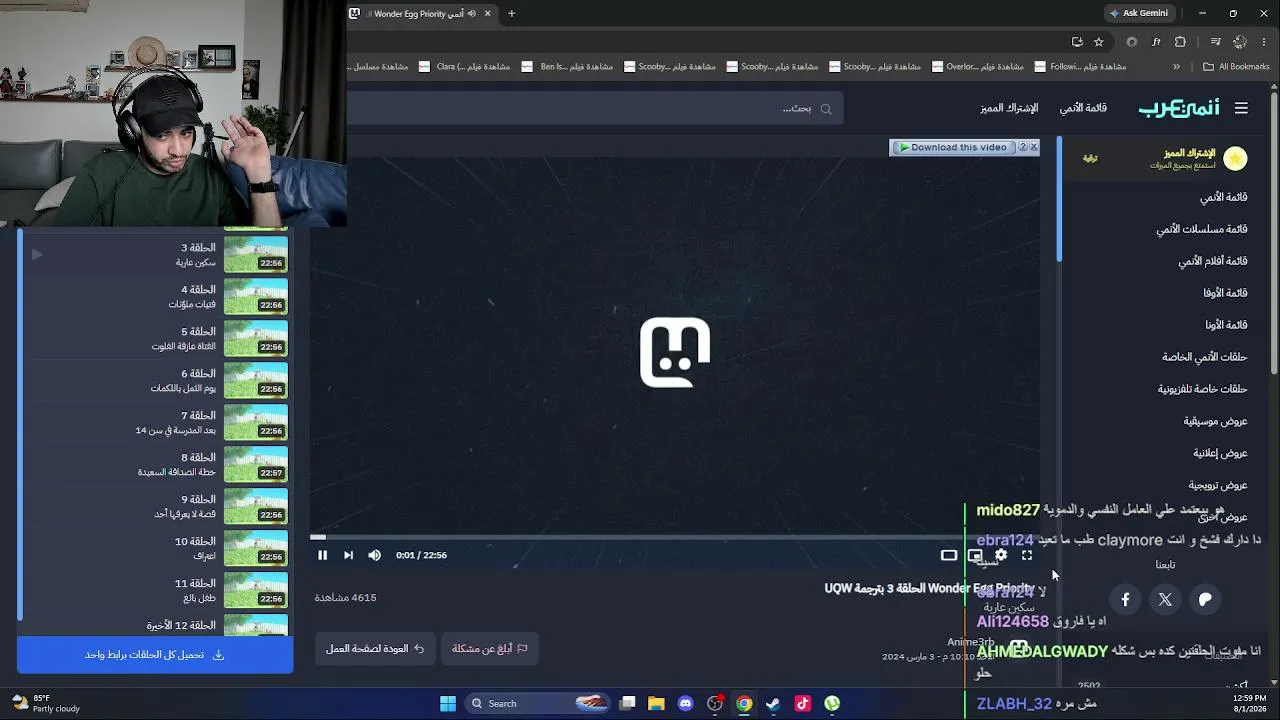1280x720 pixels.
Task: Open the Chrome profile avatar
Action: click(x=1240, y=42)
